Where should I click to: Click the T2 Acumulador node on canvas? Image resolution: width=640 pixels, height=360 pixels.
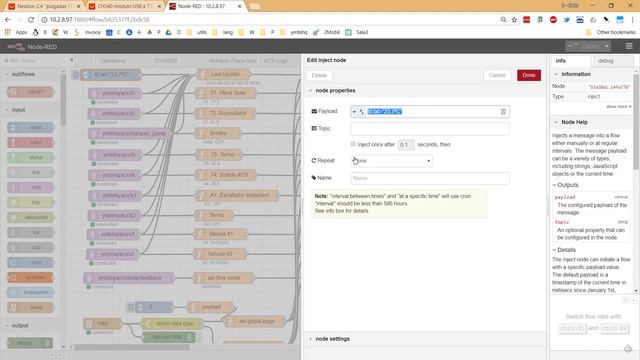227,113
